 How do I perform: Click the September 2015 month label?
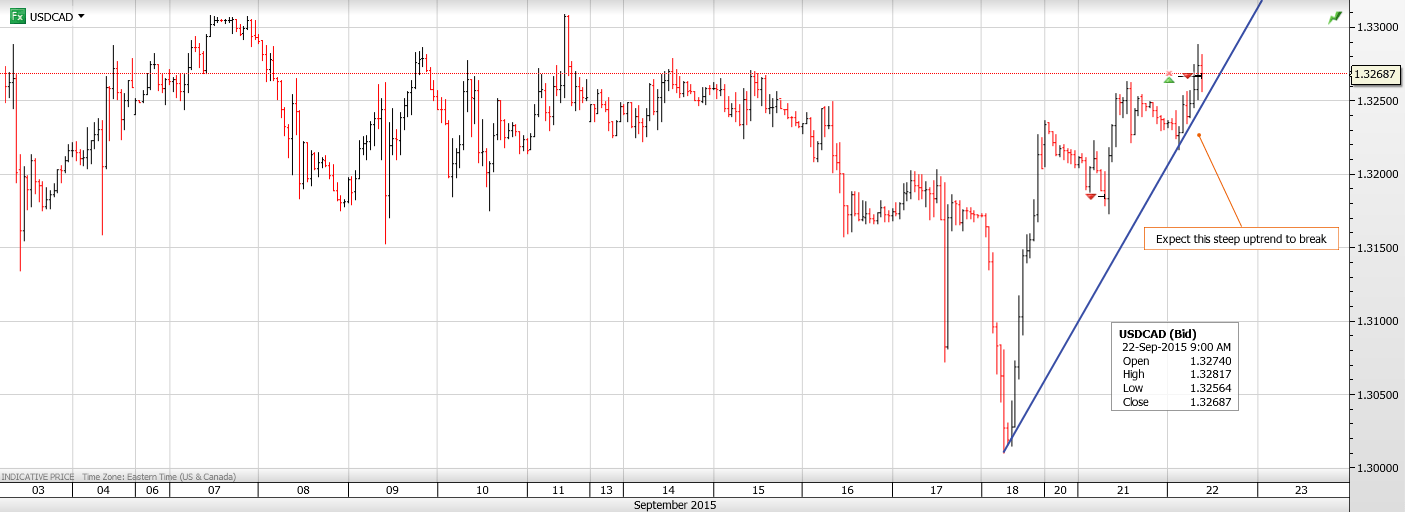pos(675,505)
